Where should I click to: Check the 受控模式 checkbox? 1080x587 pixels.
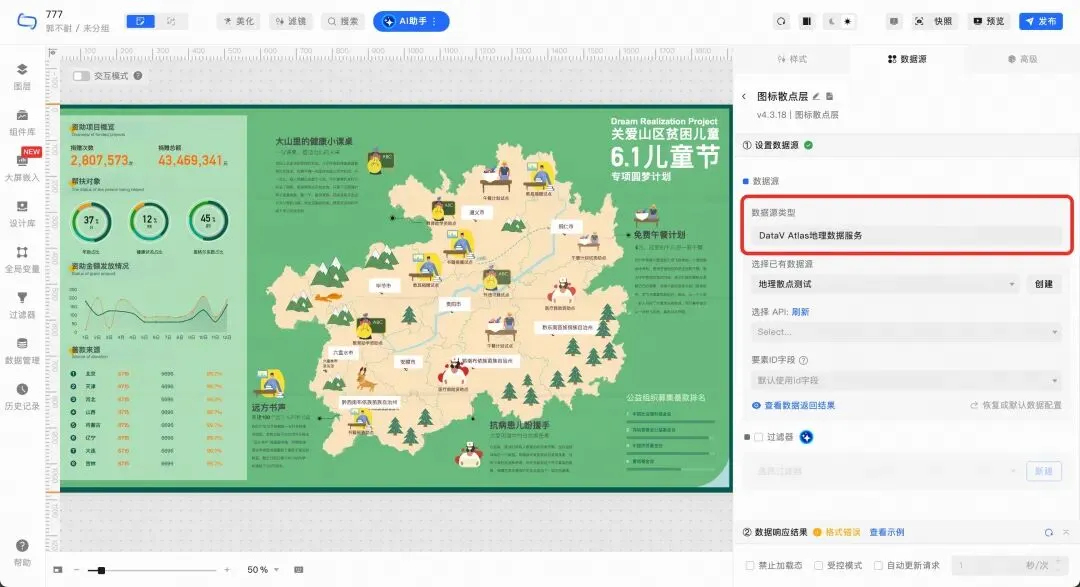[818, 566]
